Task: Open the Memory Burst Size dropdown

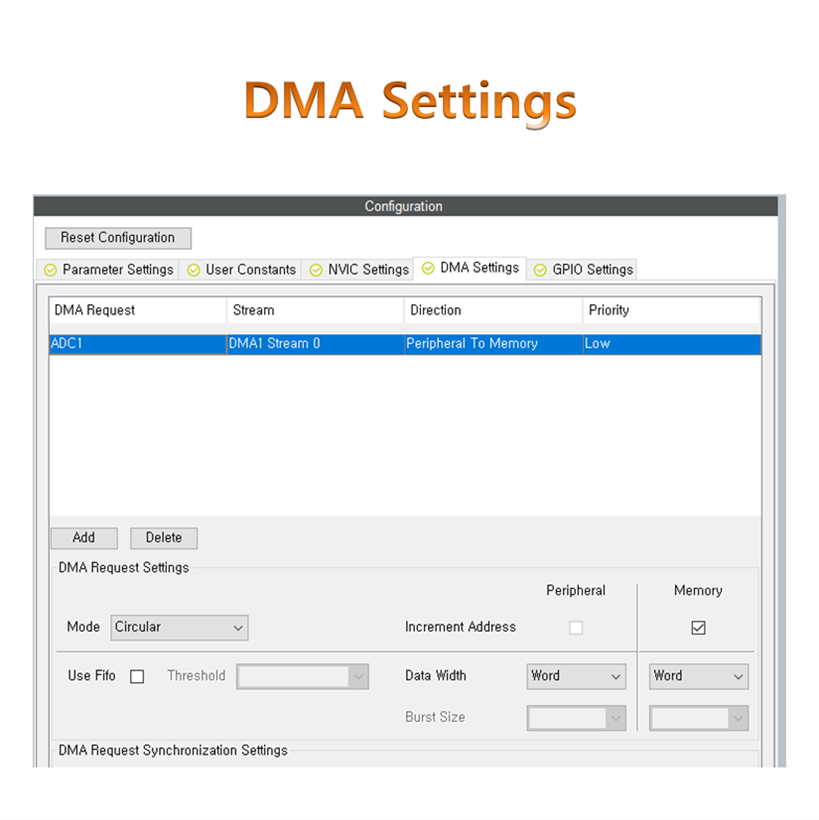Action: point(699,718)
